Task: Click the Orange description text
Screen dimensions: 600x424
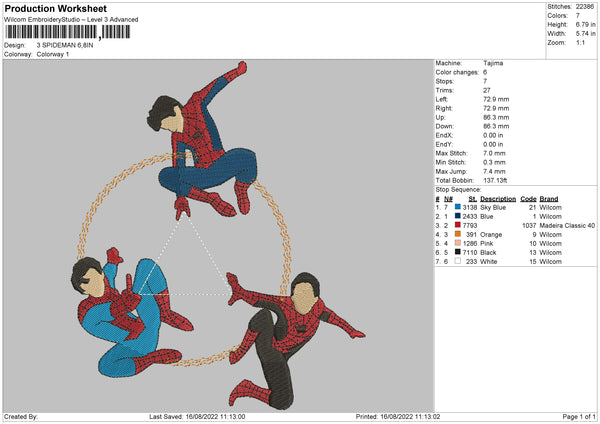Action: click(x=491, y=235)
